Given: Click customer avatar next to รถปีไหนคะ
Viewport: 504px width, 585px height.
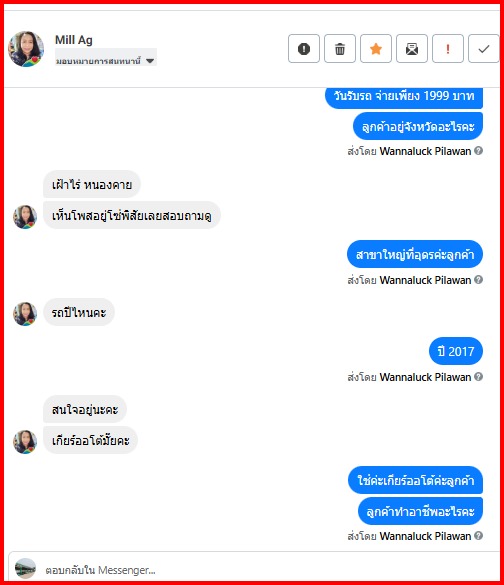Looking at the screenshot, I should pyautogui.click(x=25, y=313).
